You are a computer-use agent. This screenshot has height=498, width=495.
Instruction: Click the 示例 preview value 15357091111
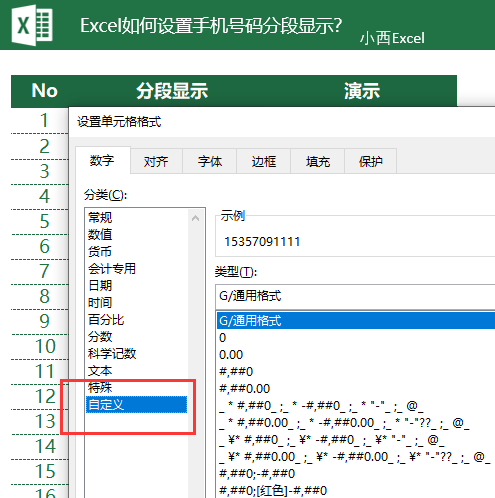[x=262, y=242]
